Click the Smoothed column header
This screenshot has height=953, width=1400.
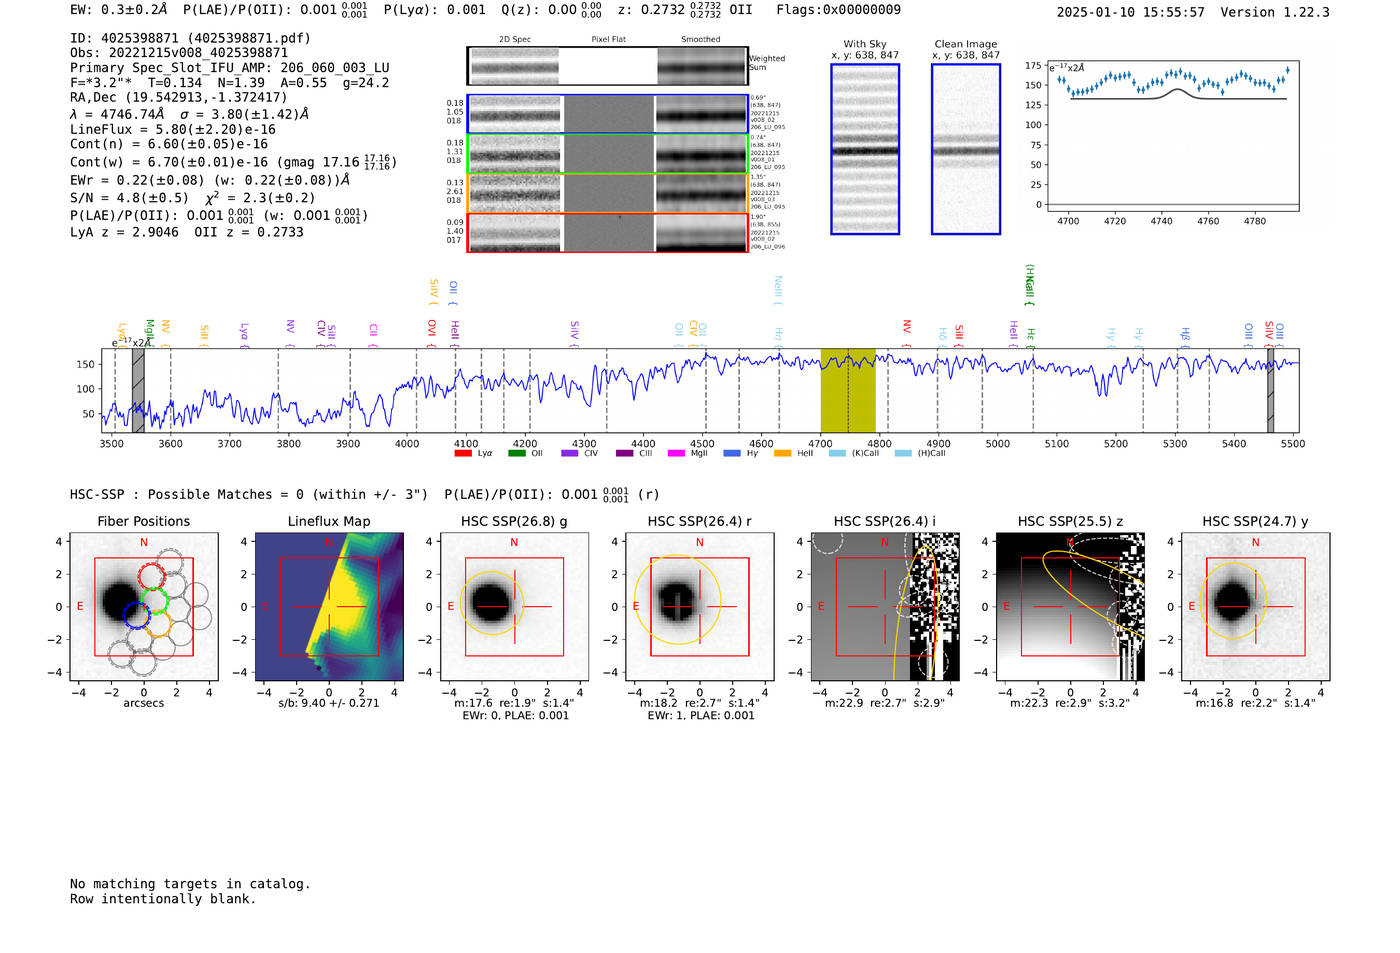pyautogui.click(x=701, y=40)
